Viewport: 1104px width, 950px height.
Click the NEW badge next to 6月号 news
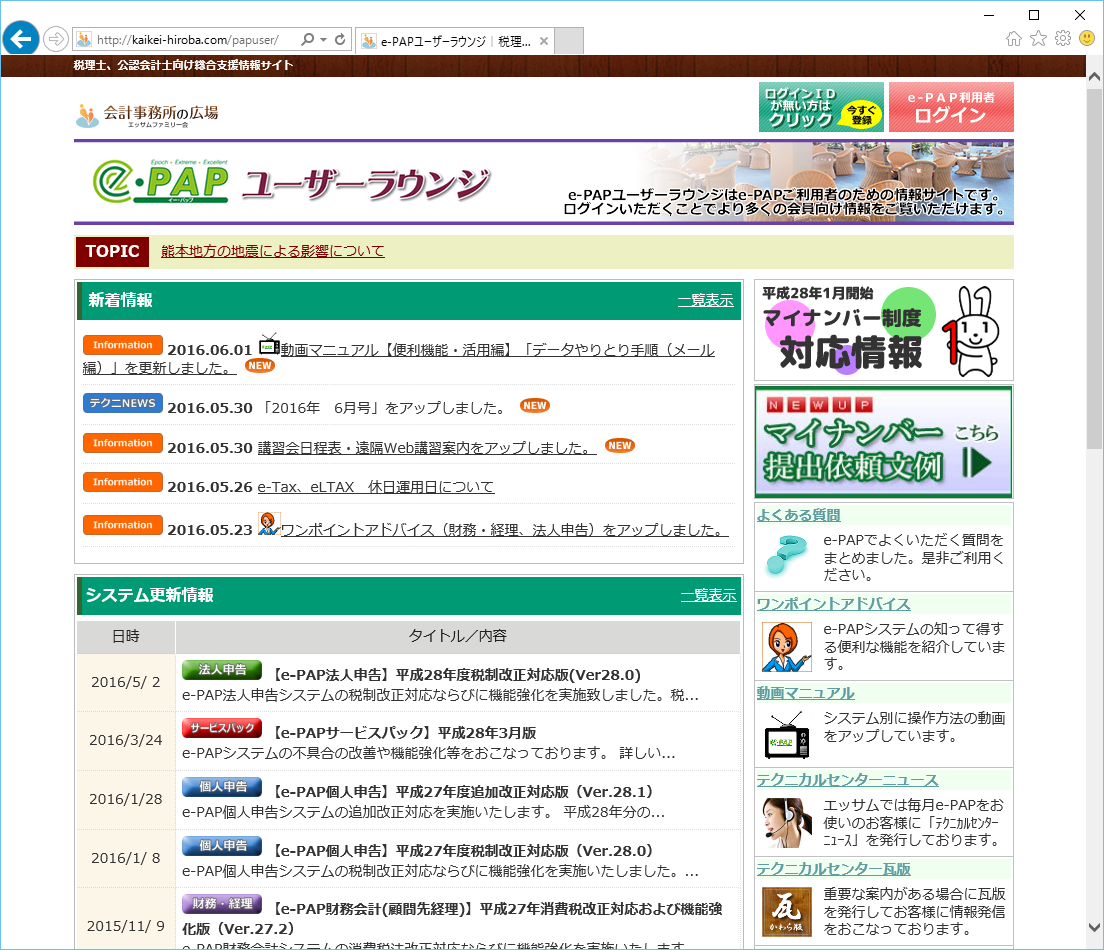535,406
